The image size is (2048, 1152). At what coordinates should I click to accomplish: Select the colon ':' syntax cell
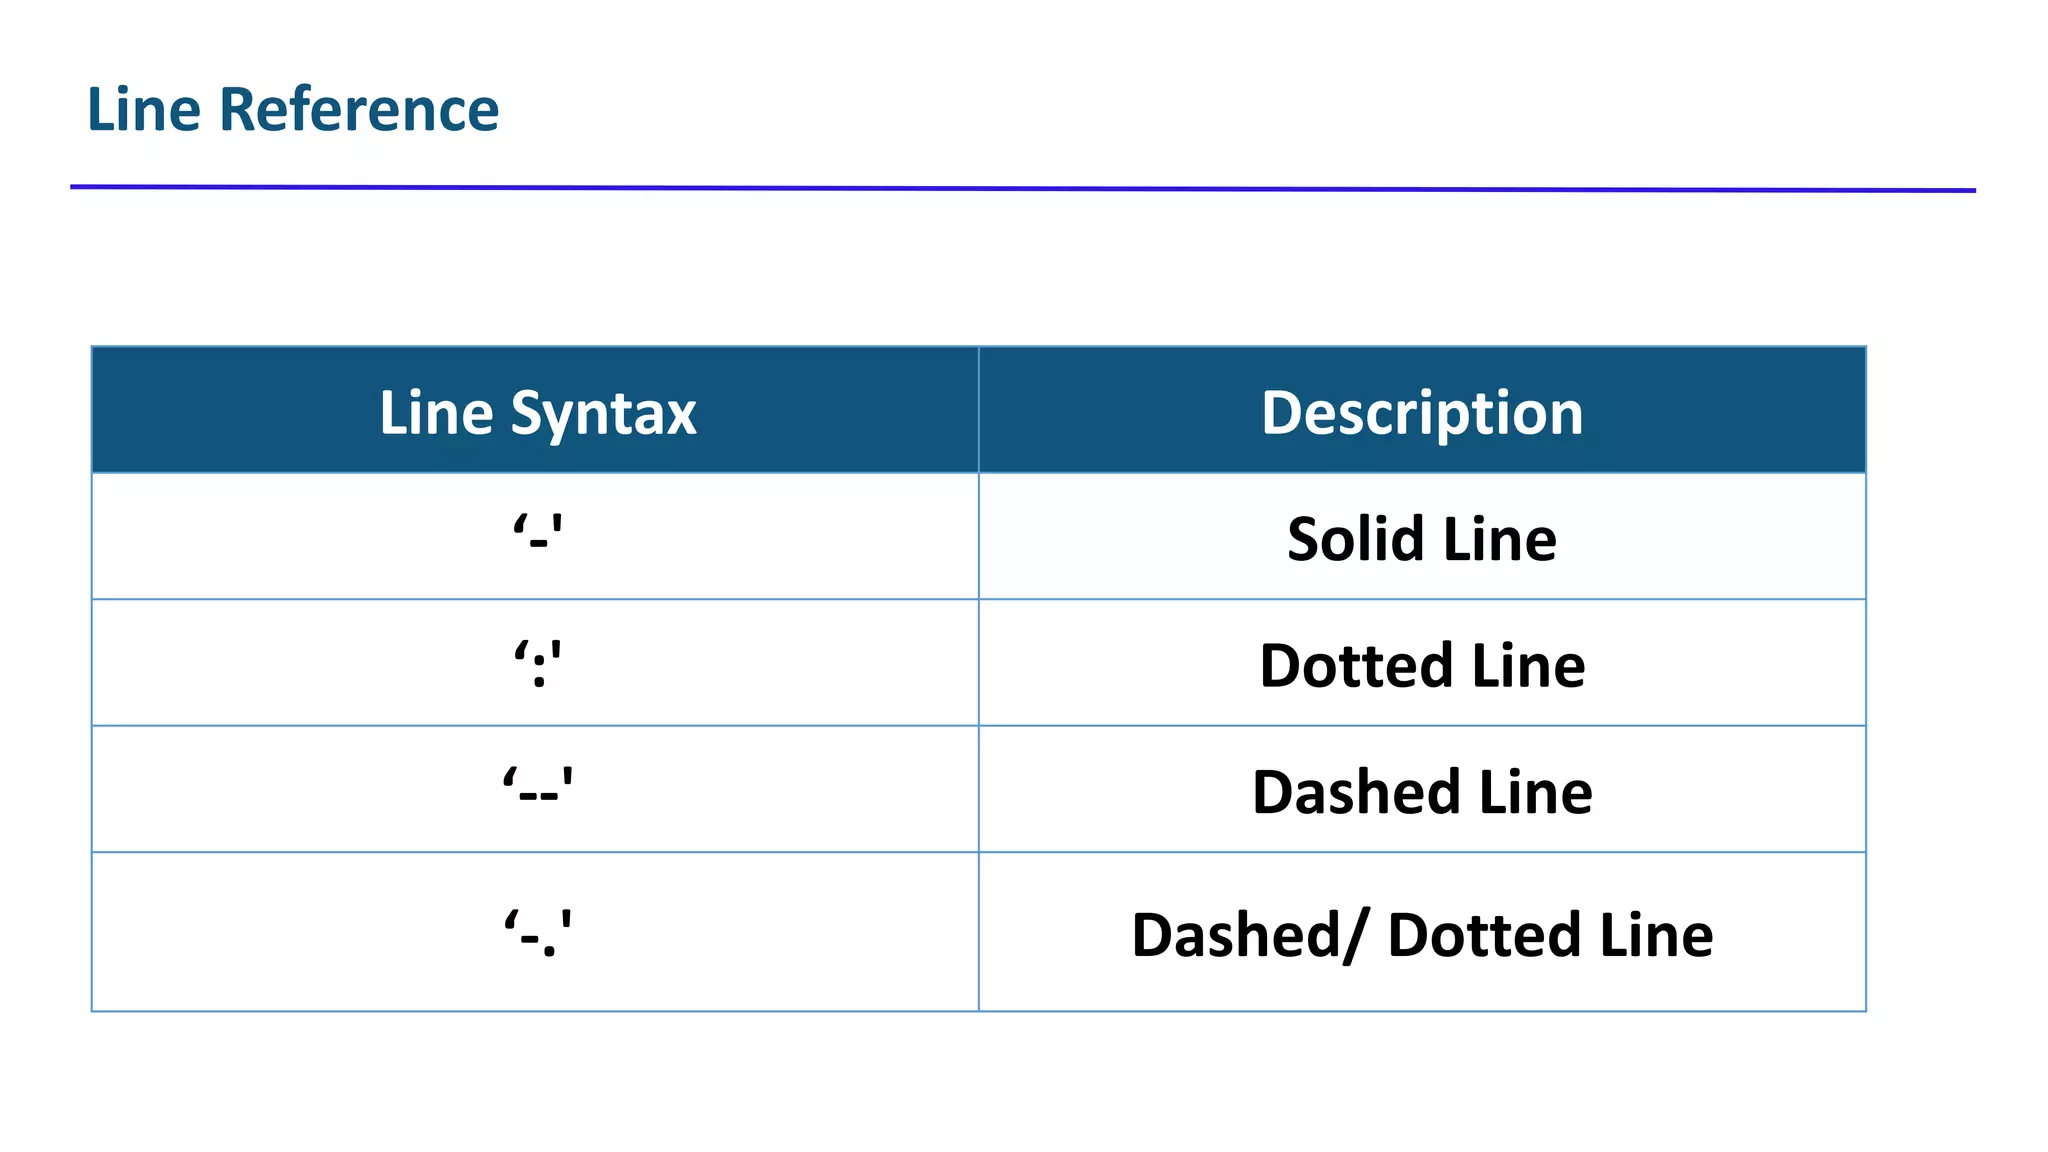(537, 665)
